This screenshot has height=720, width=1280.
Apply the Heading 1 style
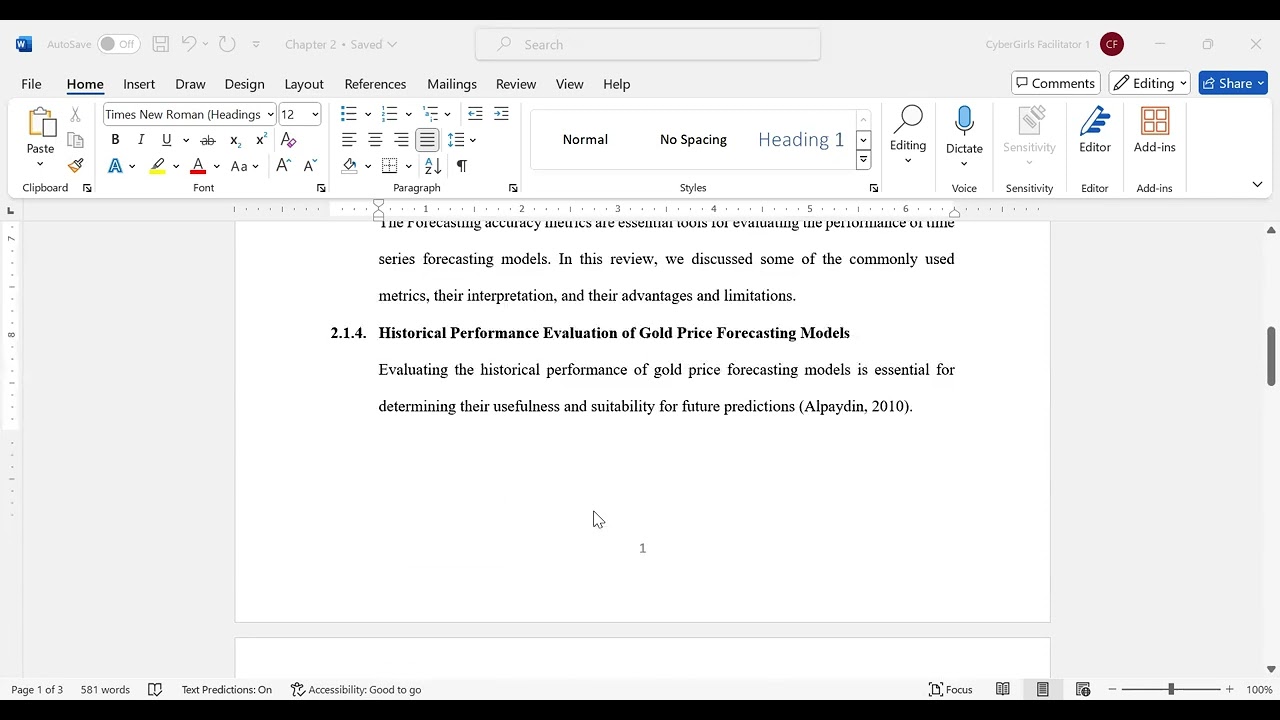click(801, 139)
